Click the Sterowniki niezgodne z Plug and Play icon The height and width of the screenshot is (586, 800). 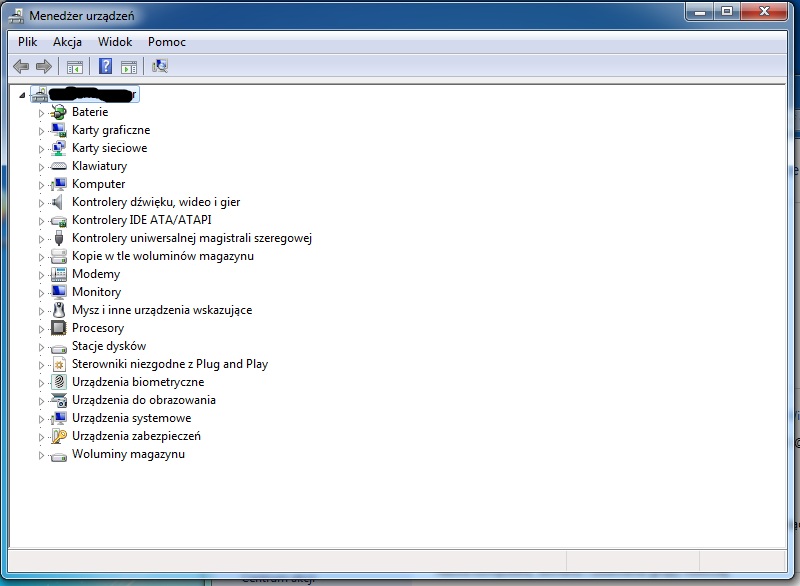point(59,364)
